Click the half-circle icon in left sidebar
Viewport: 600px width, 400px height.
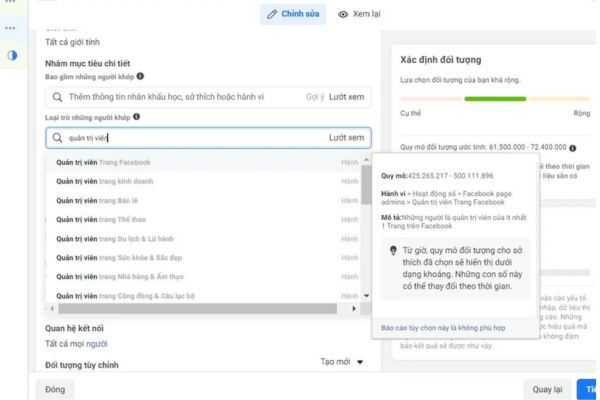point(13,55)
